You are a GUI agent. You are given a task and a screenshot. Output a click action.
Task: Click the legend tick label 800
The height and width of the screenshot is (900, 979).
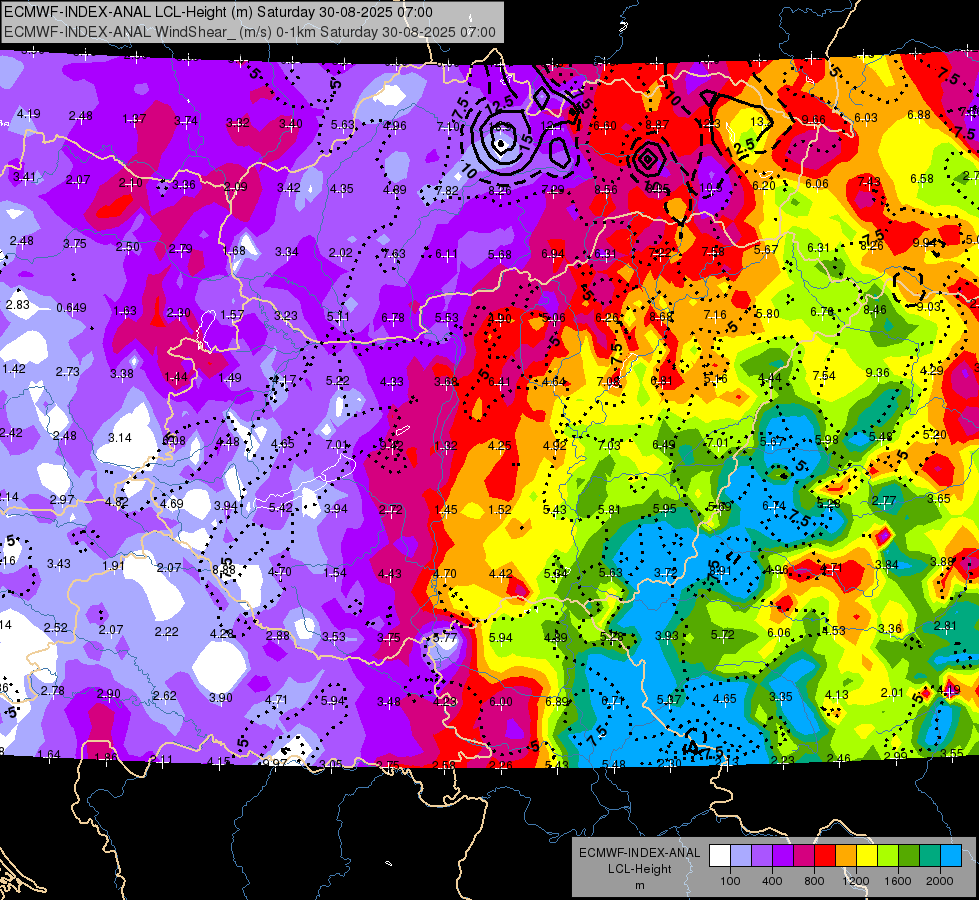coord(814,881)
